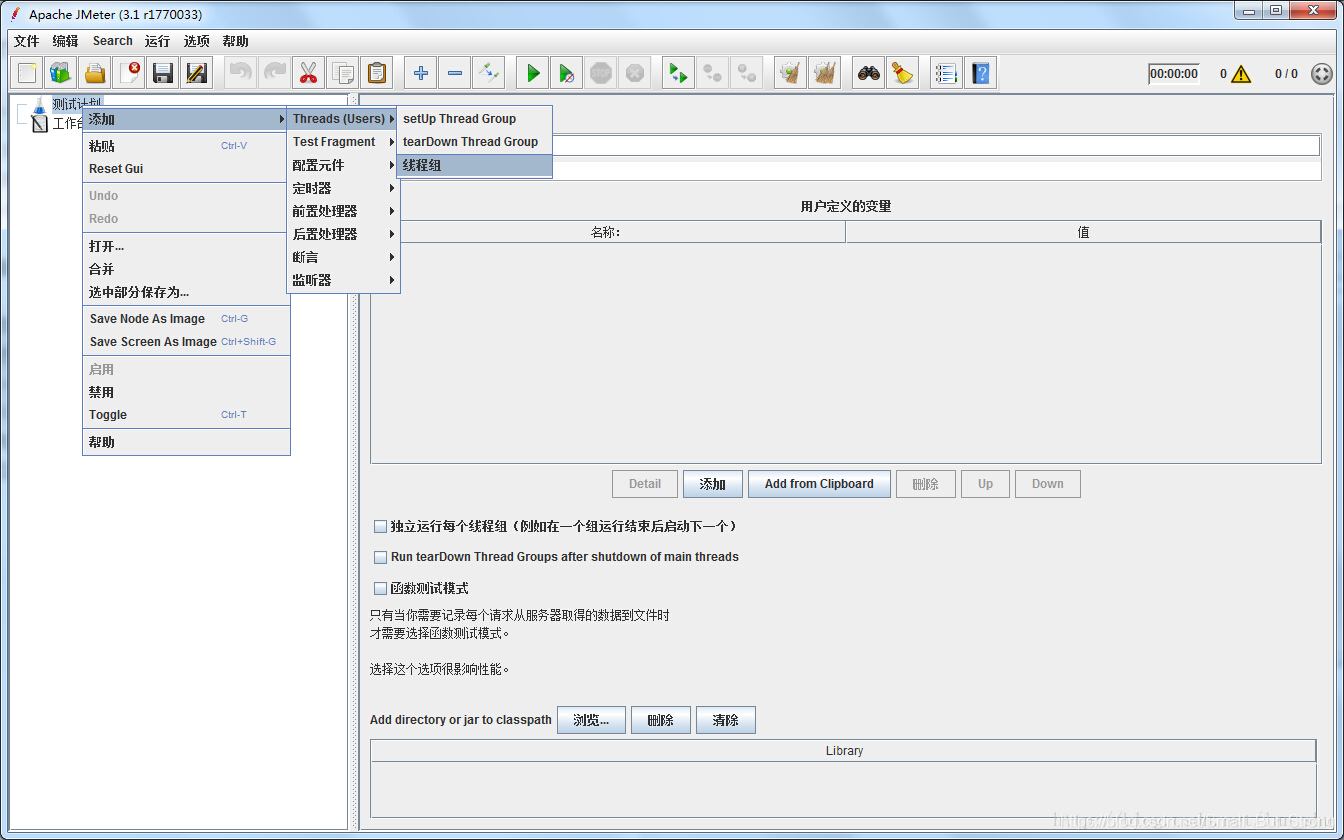Viewport: 1344px width, 840px height.
Task: Click Remote shutdown all icon
Action: coord(747,73)
